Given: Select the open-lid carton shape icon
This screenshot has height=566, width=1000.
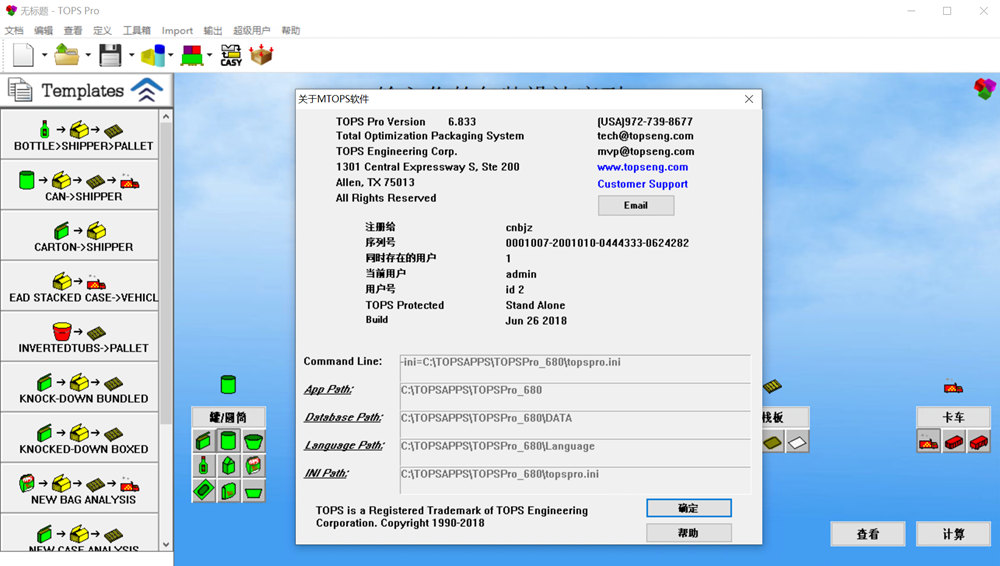Looking at the screenshot, I should tap(203, 441).
